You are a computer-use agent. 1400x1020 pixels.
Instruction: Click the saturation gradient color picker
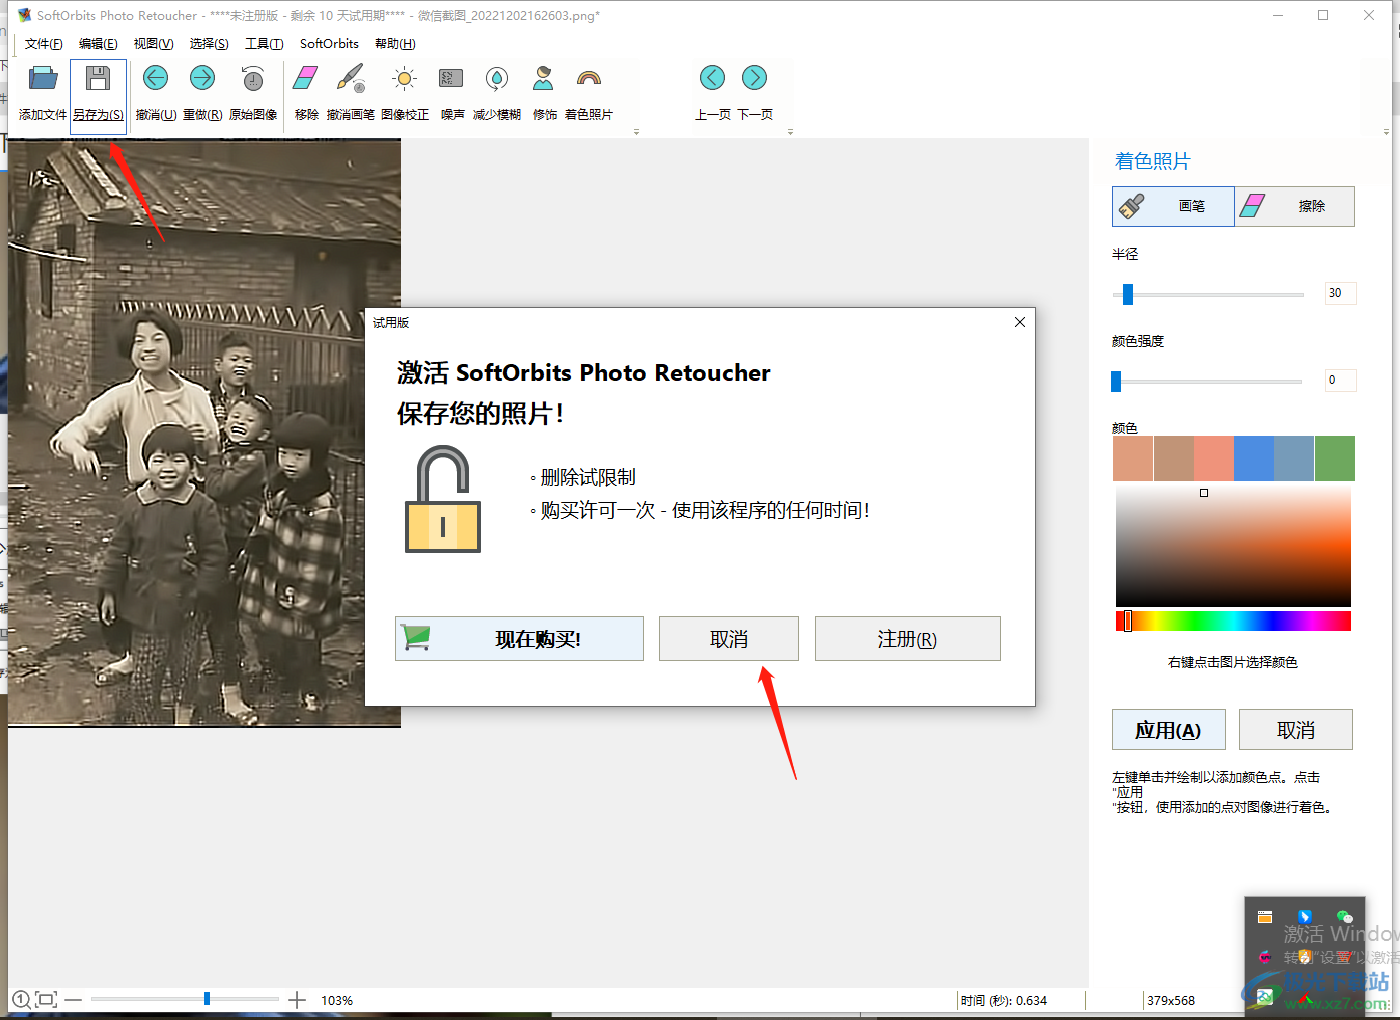point(1233,546)
